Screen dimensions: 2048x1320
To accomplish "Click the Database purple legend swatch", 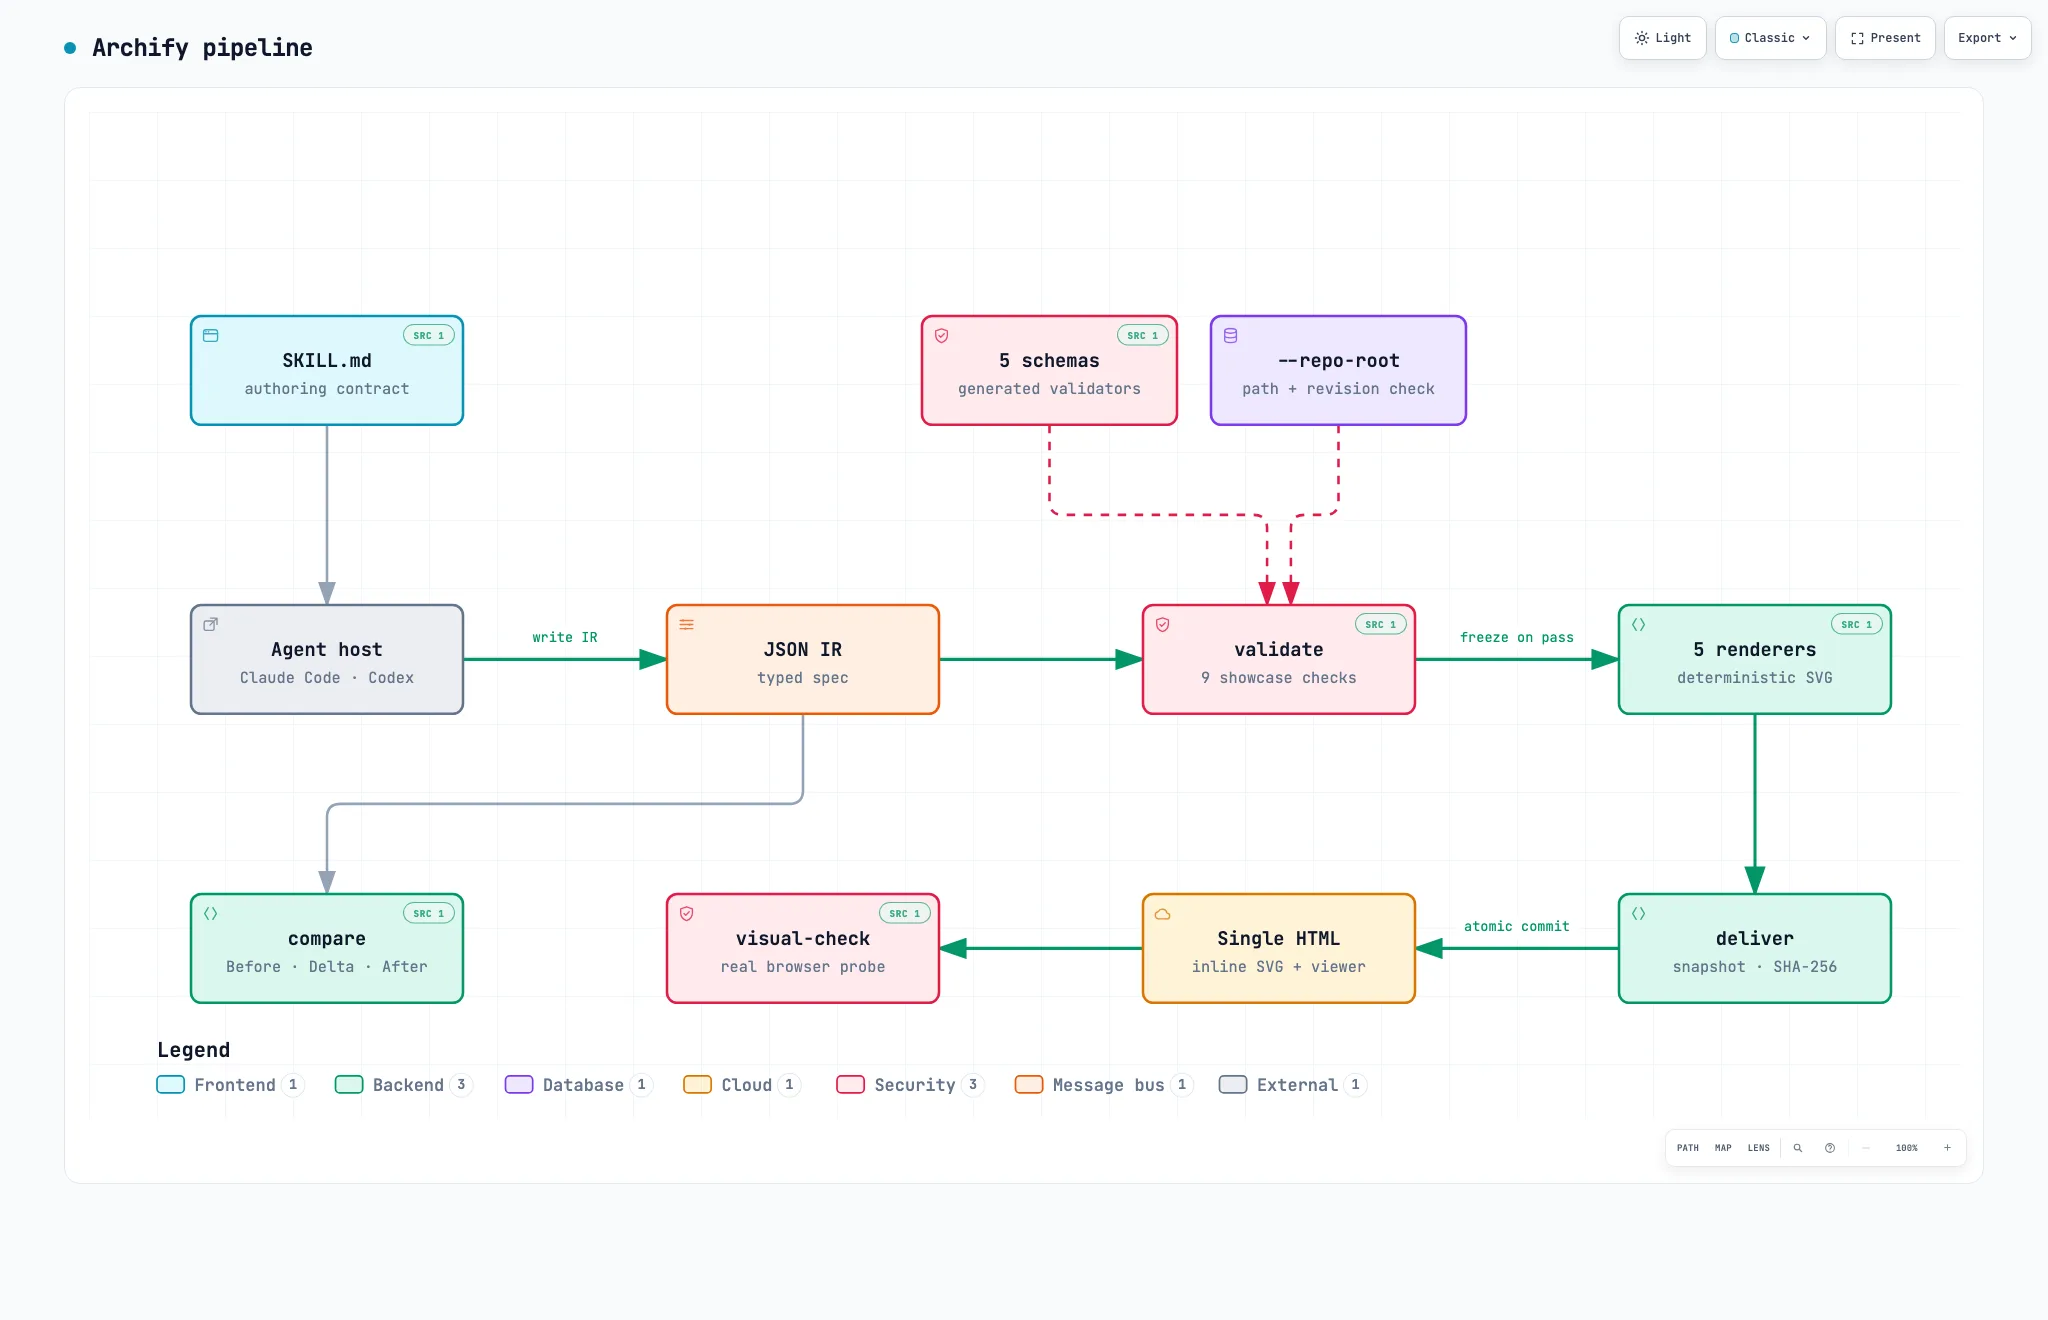I will pos(519,1085).
